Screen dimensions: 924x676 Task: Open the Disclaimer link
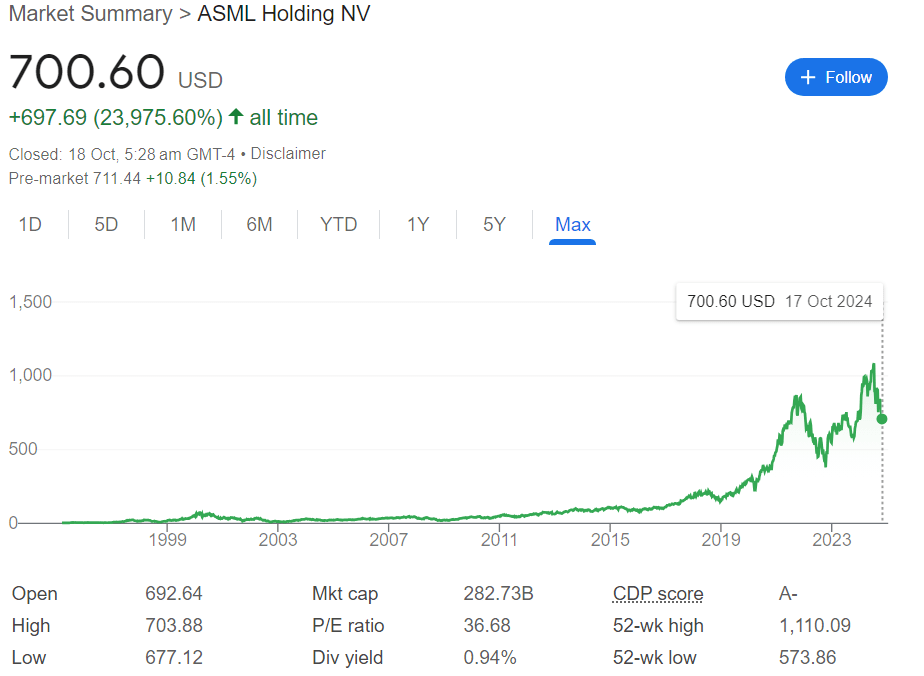tap(288, 153)
